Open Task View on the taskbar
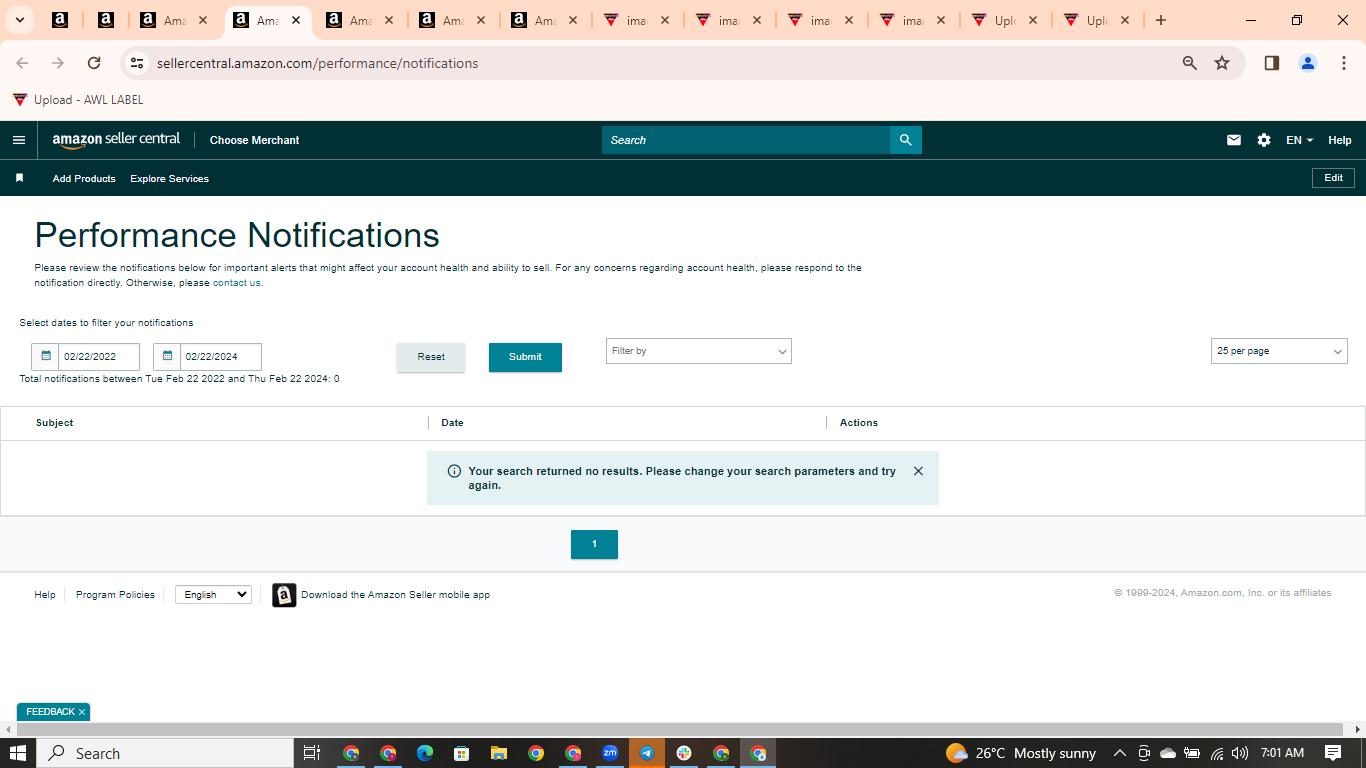This screenshot has height=768, width=1366. [312, 753]
